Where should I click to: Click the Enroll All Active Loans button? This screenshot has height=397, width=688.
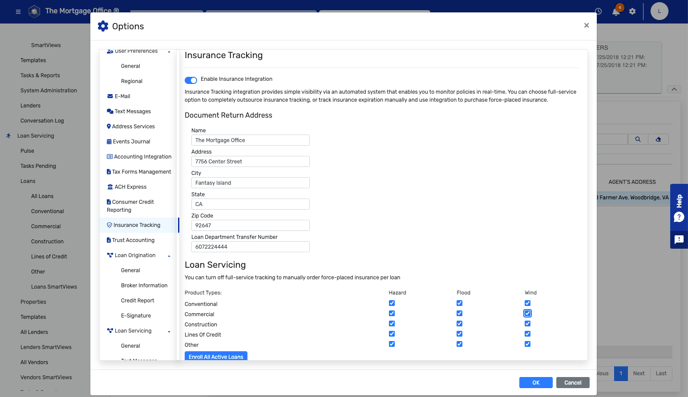216,356
